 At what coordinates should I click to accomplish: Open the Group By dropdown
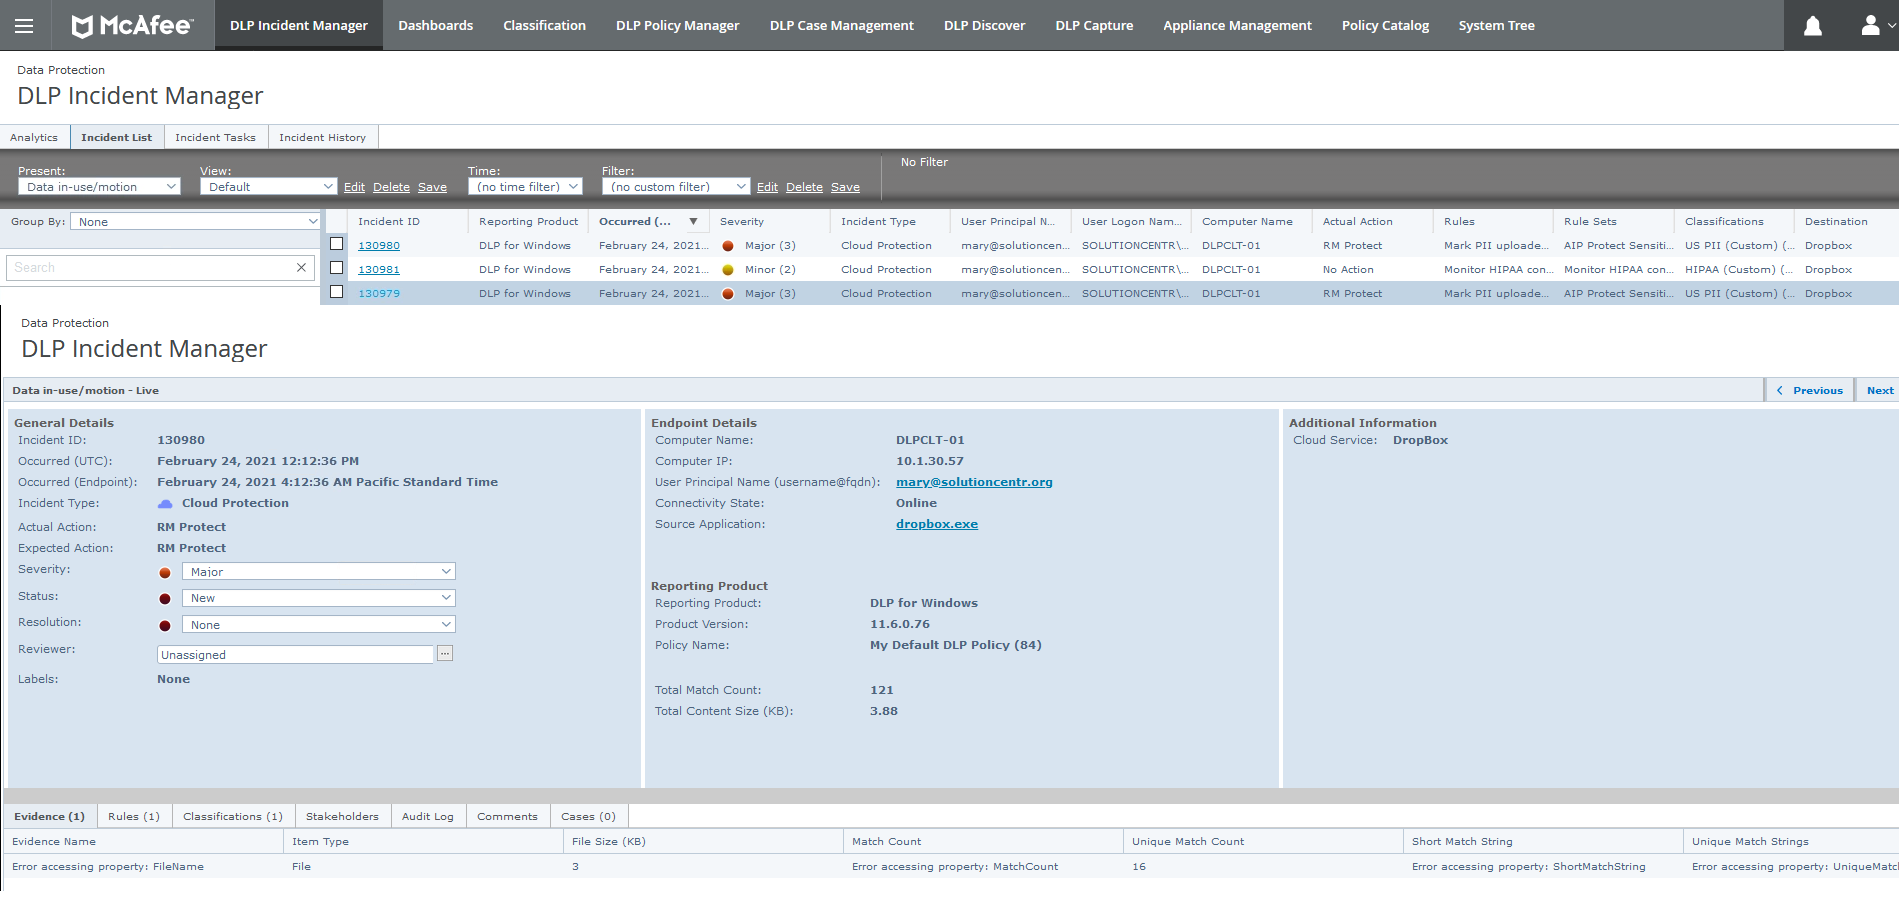[x=195, y=222]
